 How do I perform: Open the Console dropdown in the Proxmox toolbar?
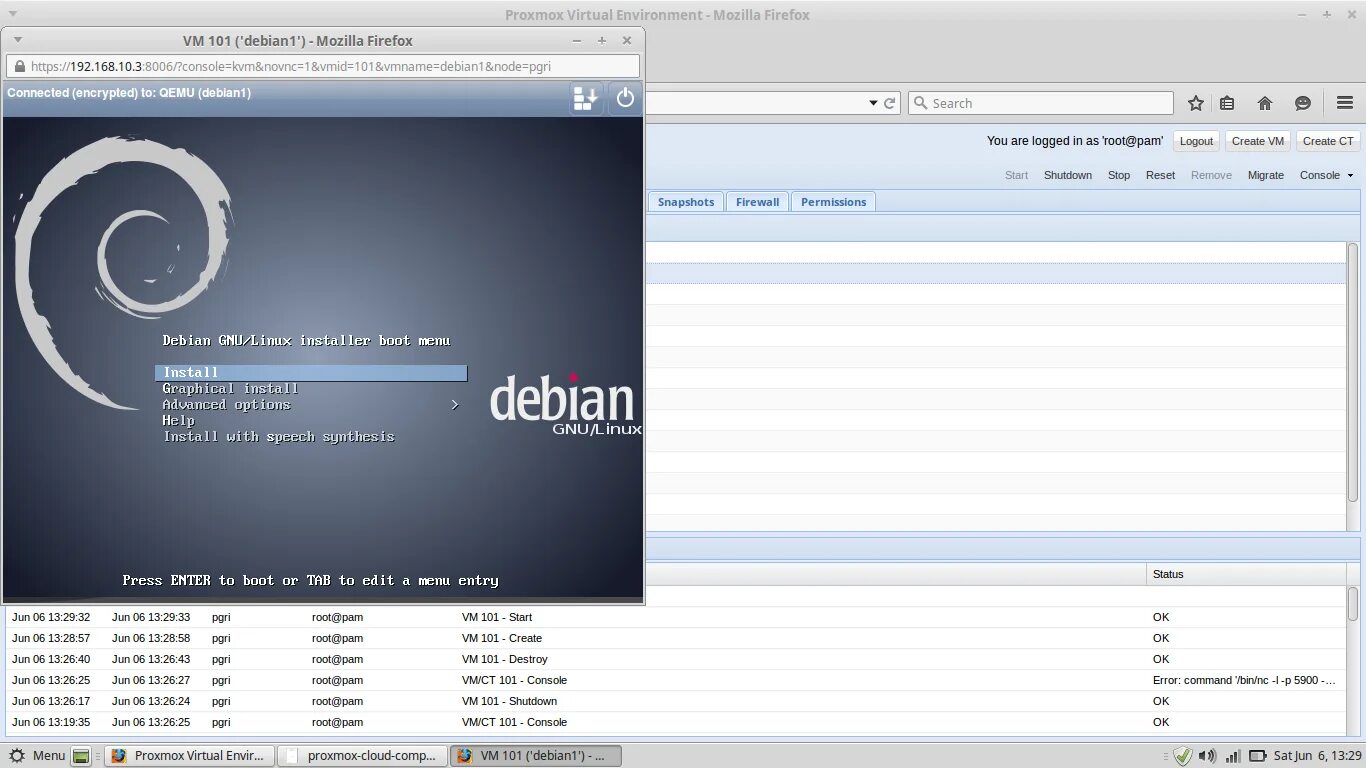click(1326, 175)
